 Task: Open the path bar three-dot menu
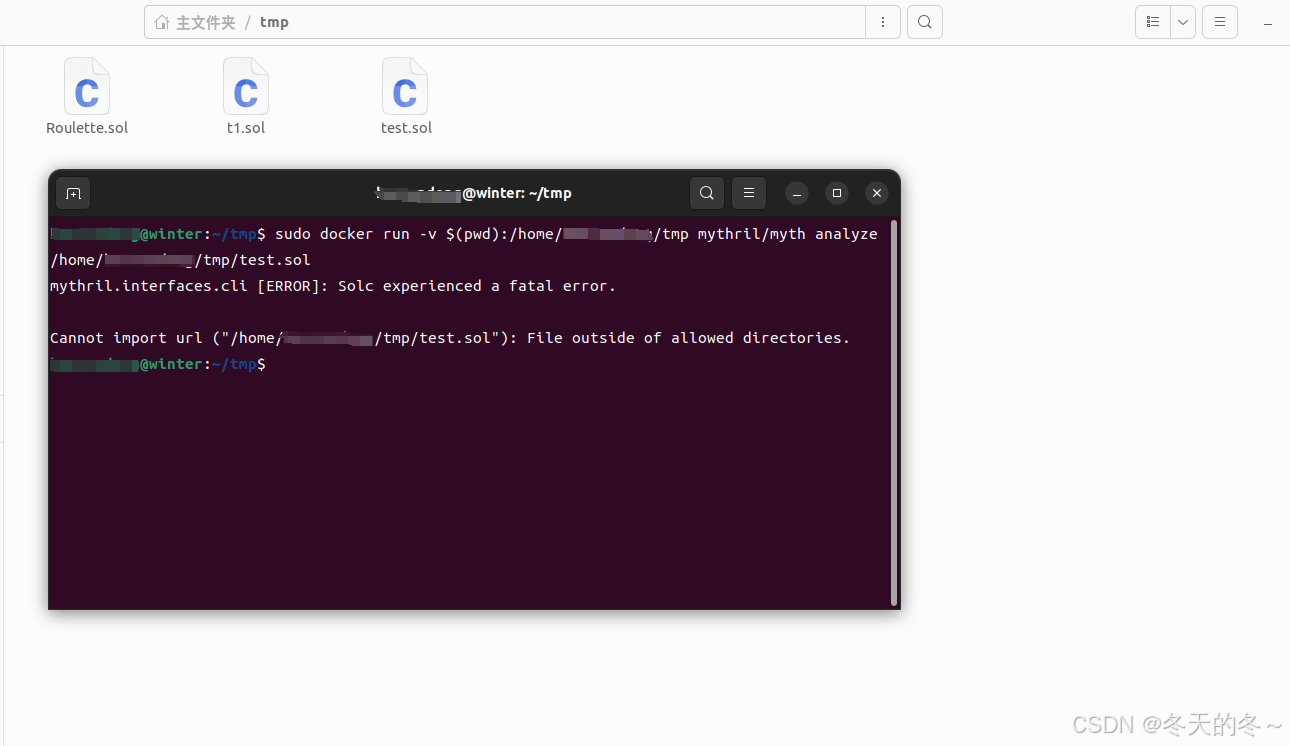[x=882, y=22]
